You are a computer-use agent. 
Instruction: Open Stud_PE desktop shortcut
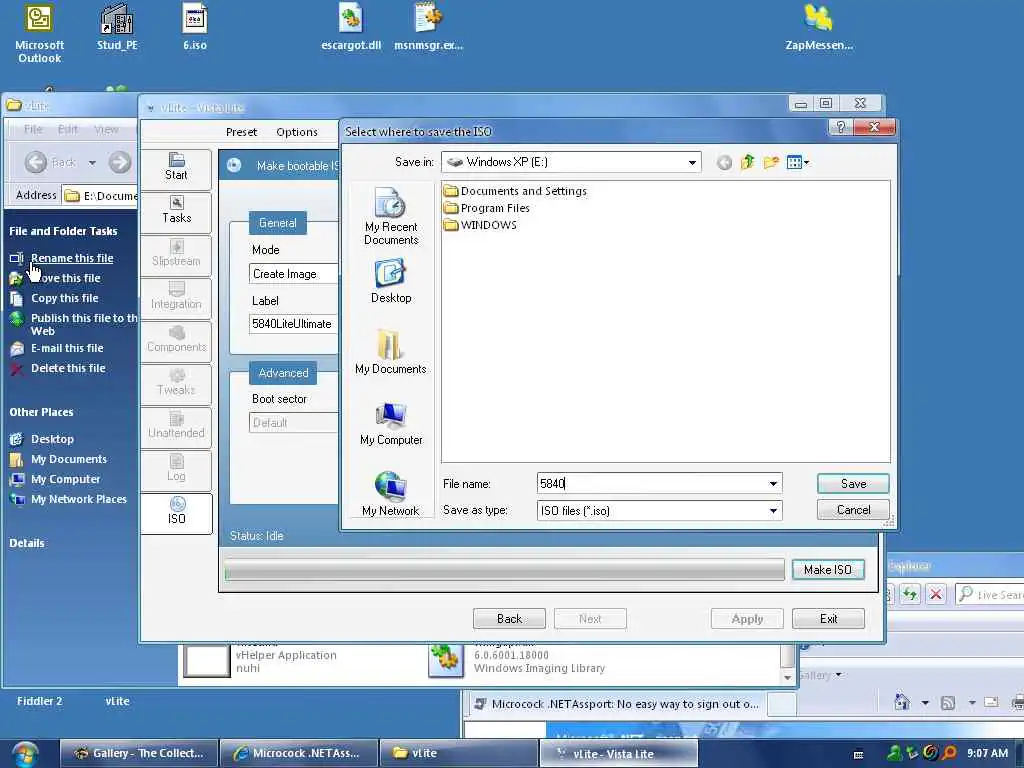click(x=117, y=27)
